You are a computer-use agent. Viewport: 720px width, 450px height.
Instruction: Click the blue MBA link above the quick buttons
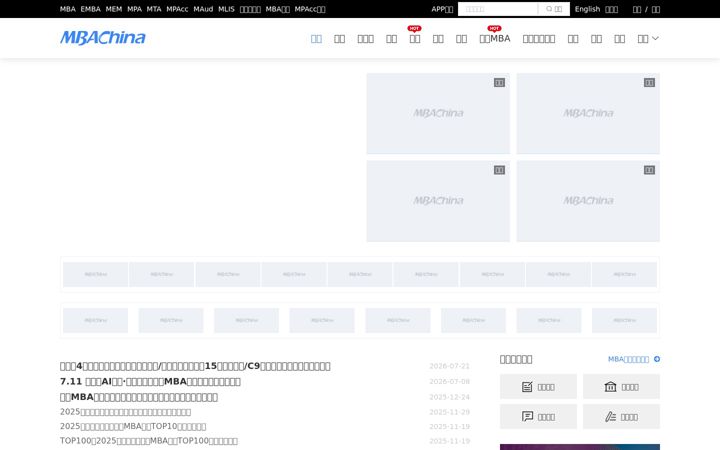(628, 359)
